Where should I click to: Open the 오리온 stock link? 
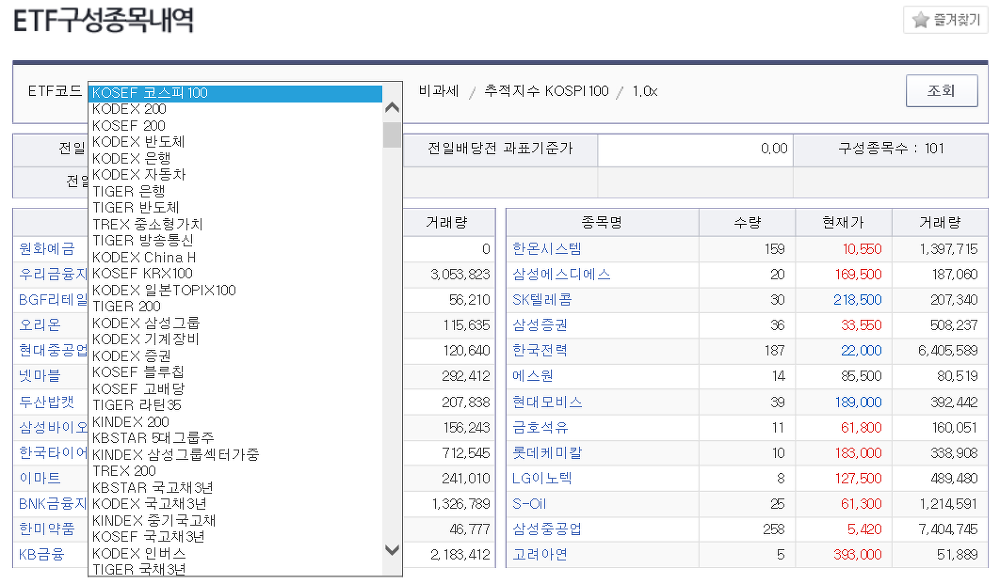(x=40, y=325)
